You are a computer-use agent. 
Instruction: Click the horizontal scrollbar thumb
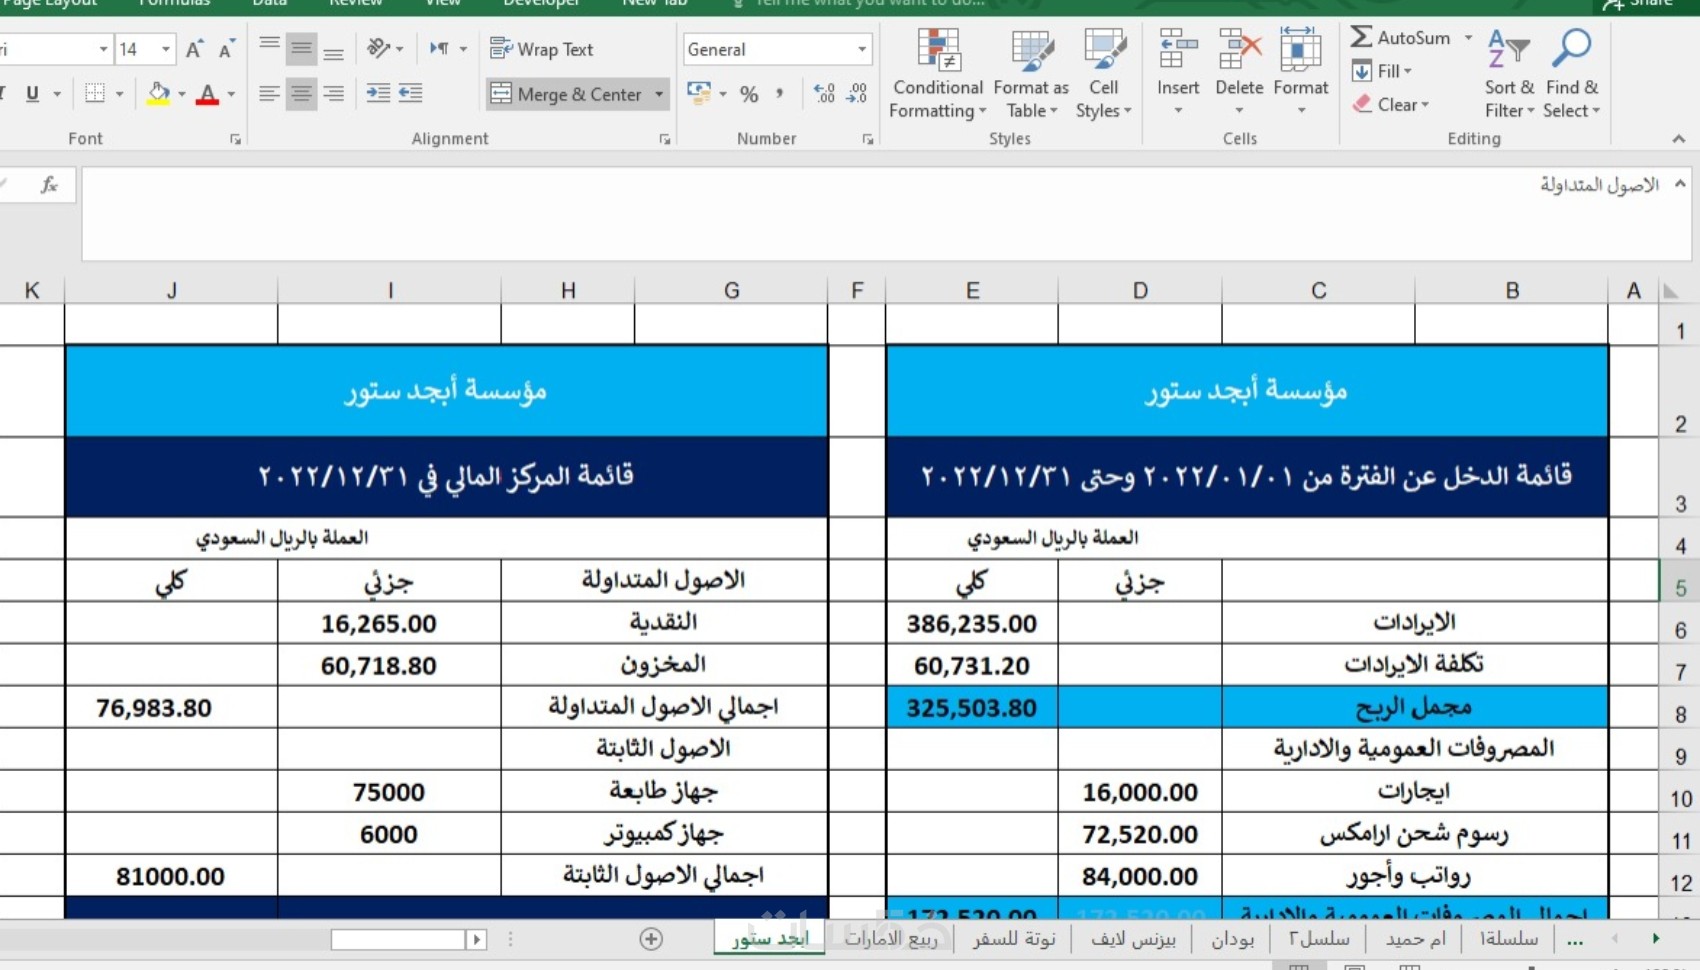click(398, 939)
